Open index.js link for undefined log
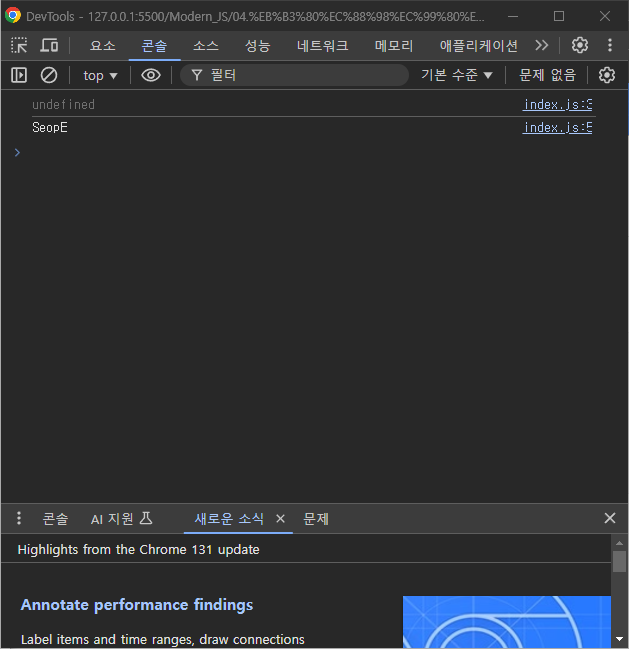 557,105
